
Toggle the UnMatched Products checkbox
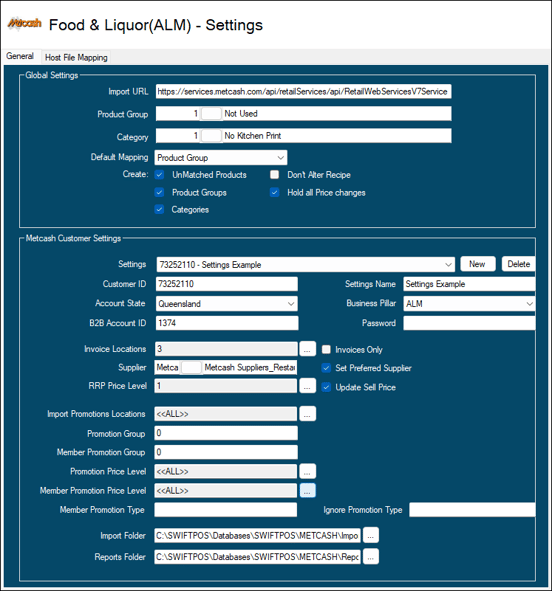[x=159, y=175]
